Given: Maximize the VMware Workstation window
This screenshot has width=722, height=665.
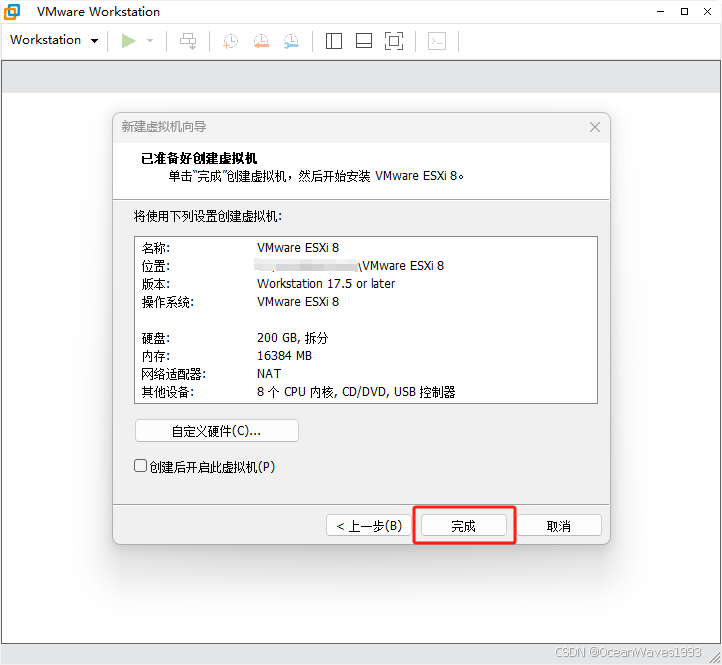Looking at the screenshot, I should pos(684,12).
